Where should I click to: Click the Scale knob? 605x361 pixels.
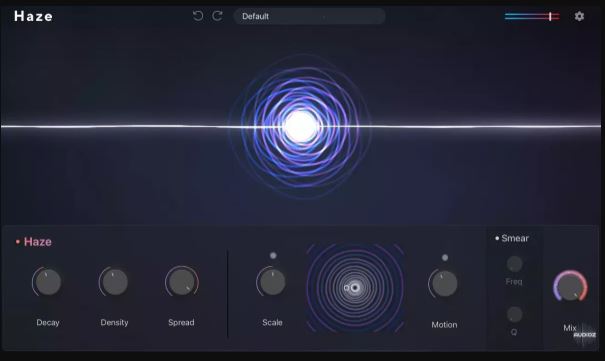[272, 282]
